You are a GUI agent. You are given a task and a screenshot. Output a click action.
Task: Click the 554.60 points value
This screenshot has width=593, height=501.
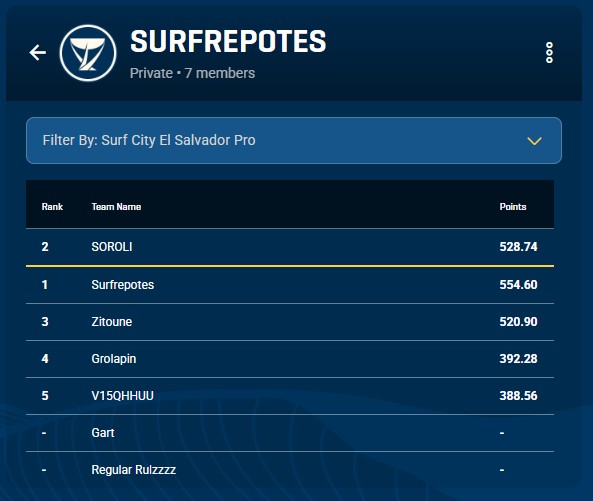tap(518, 285)
